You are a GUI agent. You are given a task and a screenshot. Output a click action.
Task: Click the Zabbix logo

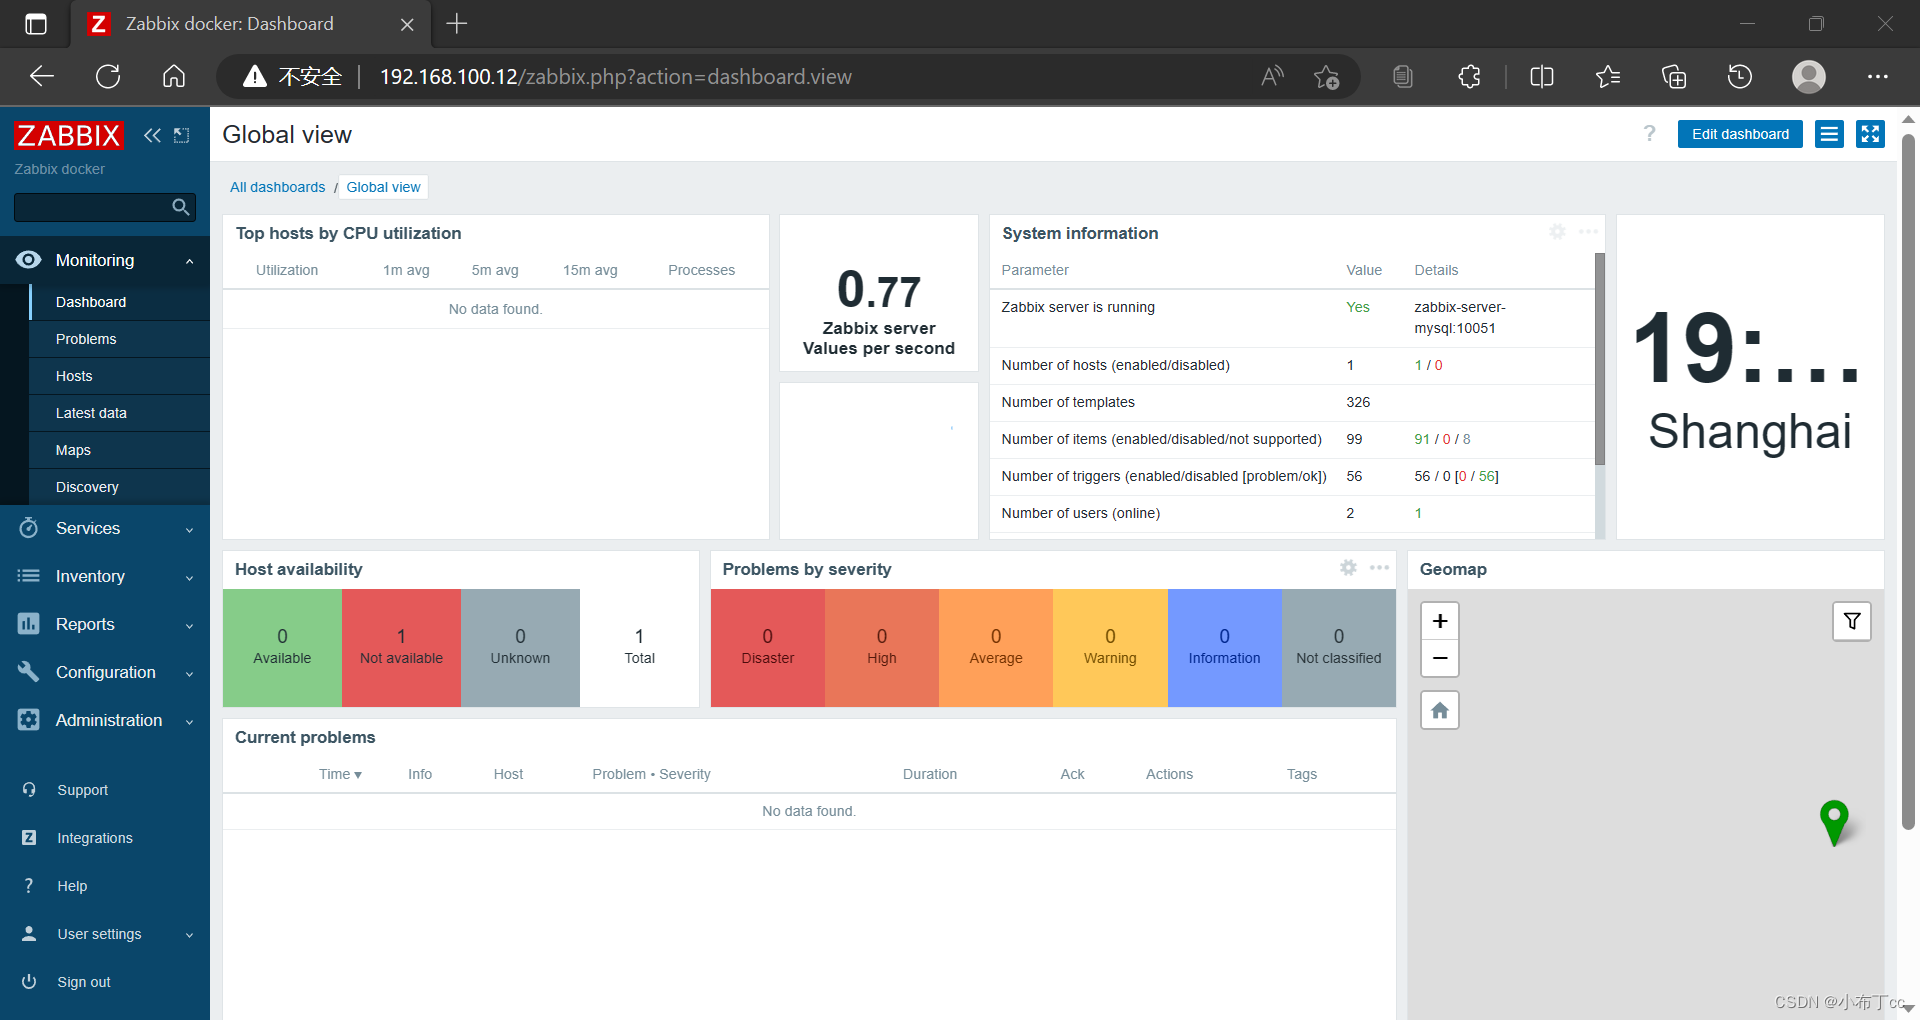click(68, 135)
